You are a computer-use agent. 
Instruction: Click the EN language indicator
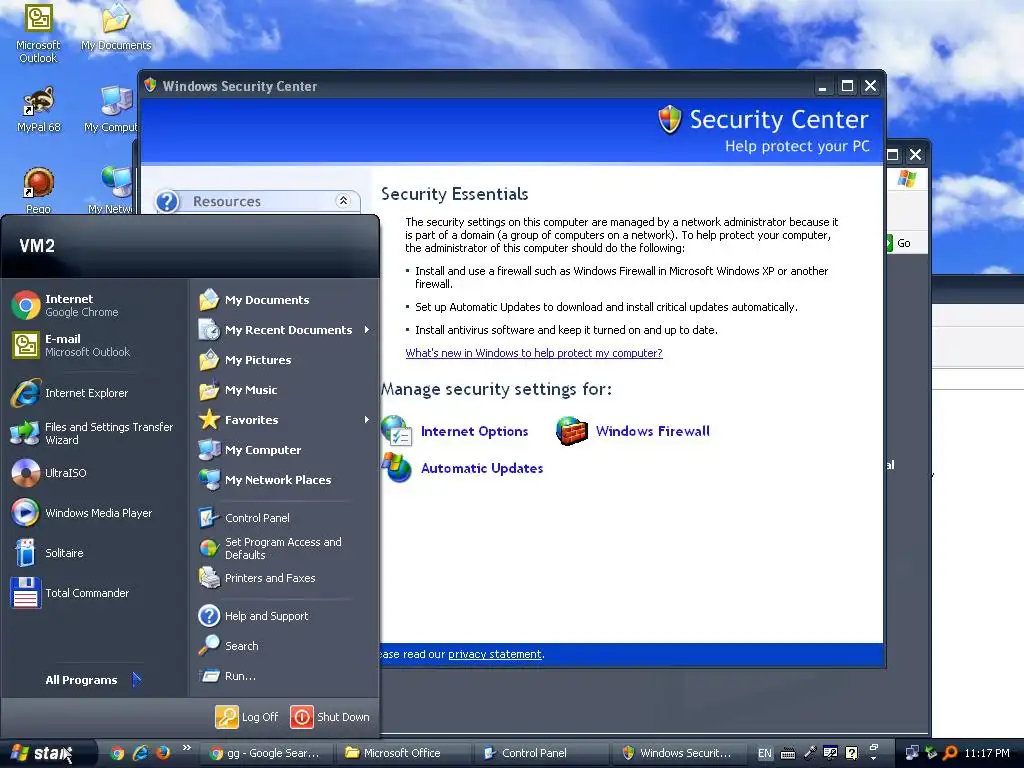[764, 753]
